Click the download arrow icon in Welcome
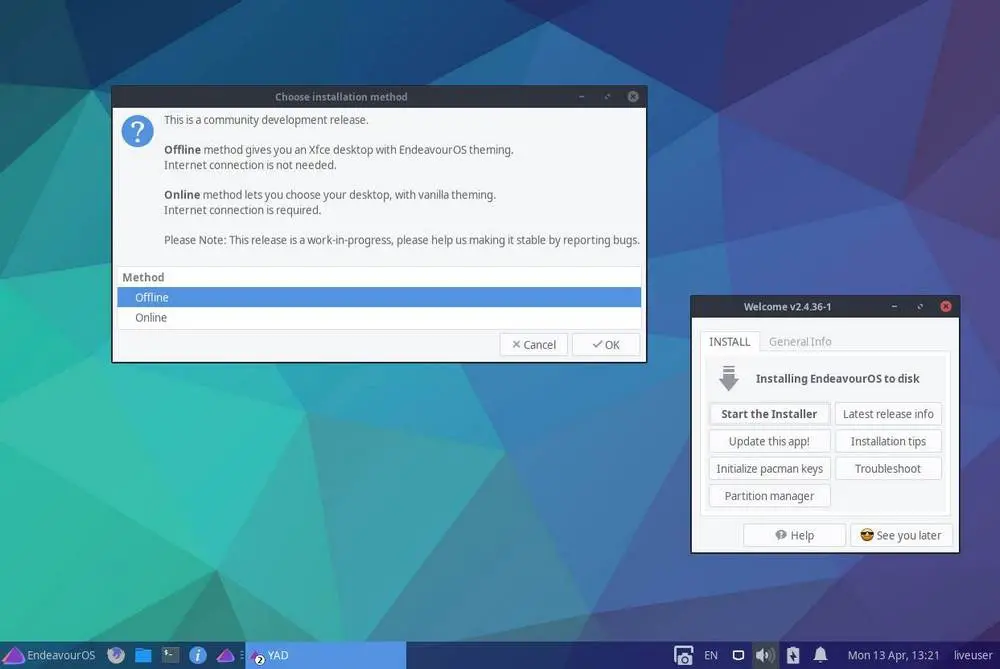The width and height of the screenshot is (1000, 669). pos(728,378)
